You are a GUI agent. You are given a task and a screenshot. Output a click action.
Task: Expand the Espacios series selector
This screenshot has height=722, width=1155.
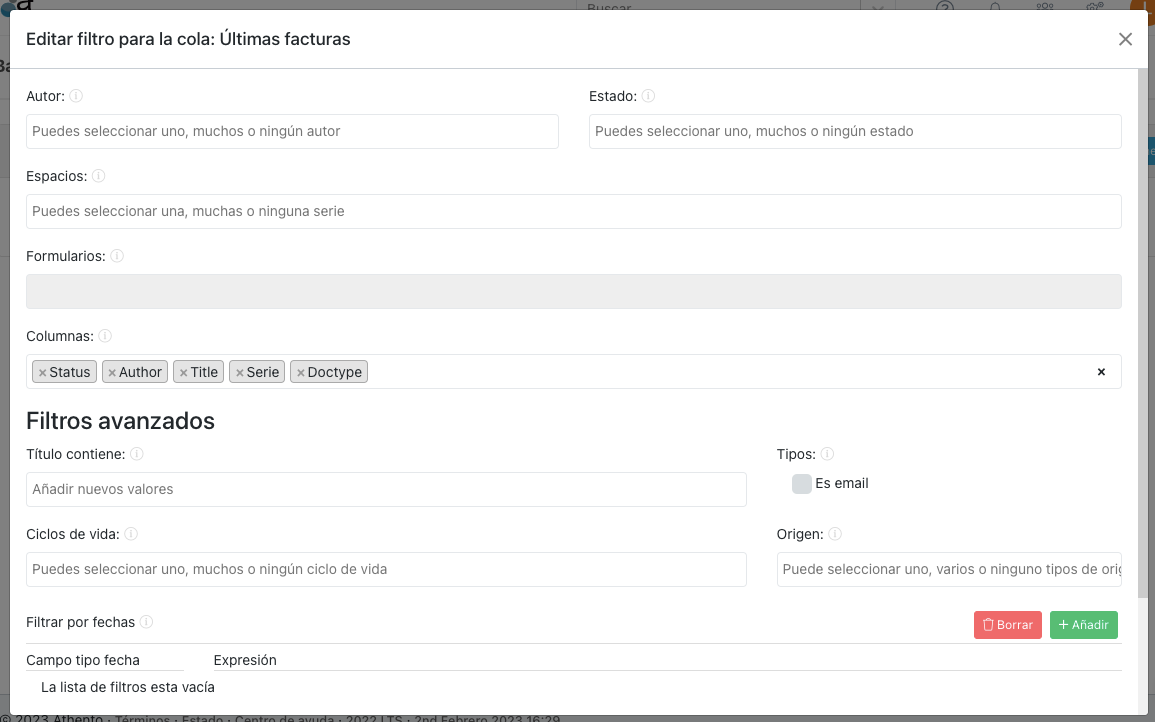(x=573, y=211)
